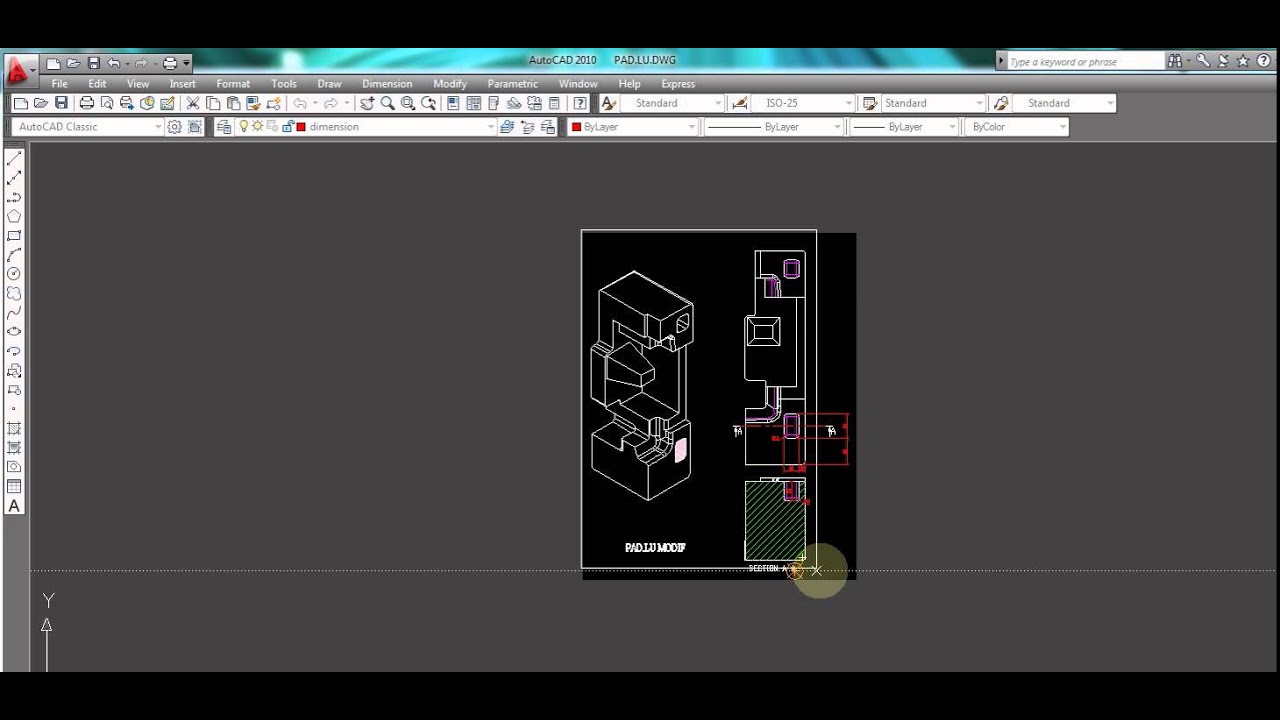Toggle dimension layer lock padlock icon
The image size is (1280, 720).
(287, 127)
